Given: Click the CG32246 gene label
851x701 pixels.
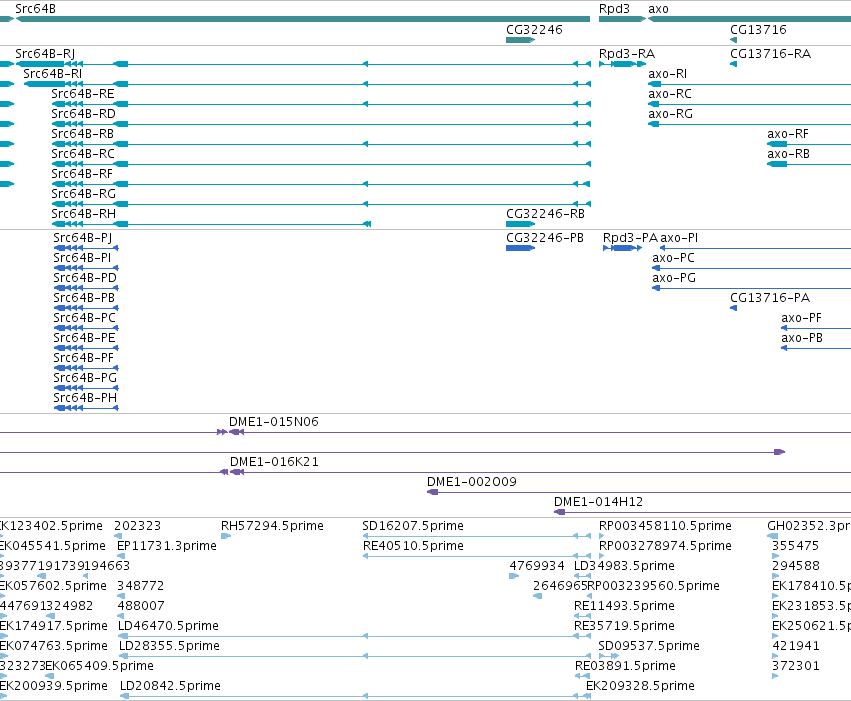Looking at the screenshot, I should 534,29.
